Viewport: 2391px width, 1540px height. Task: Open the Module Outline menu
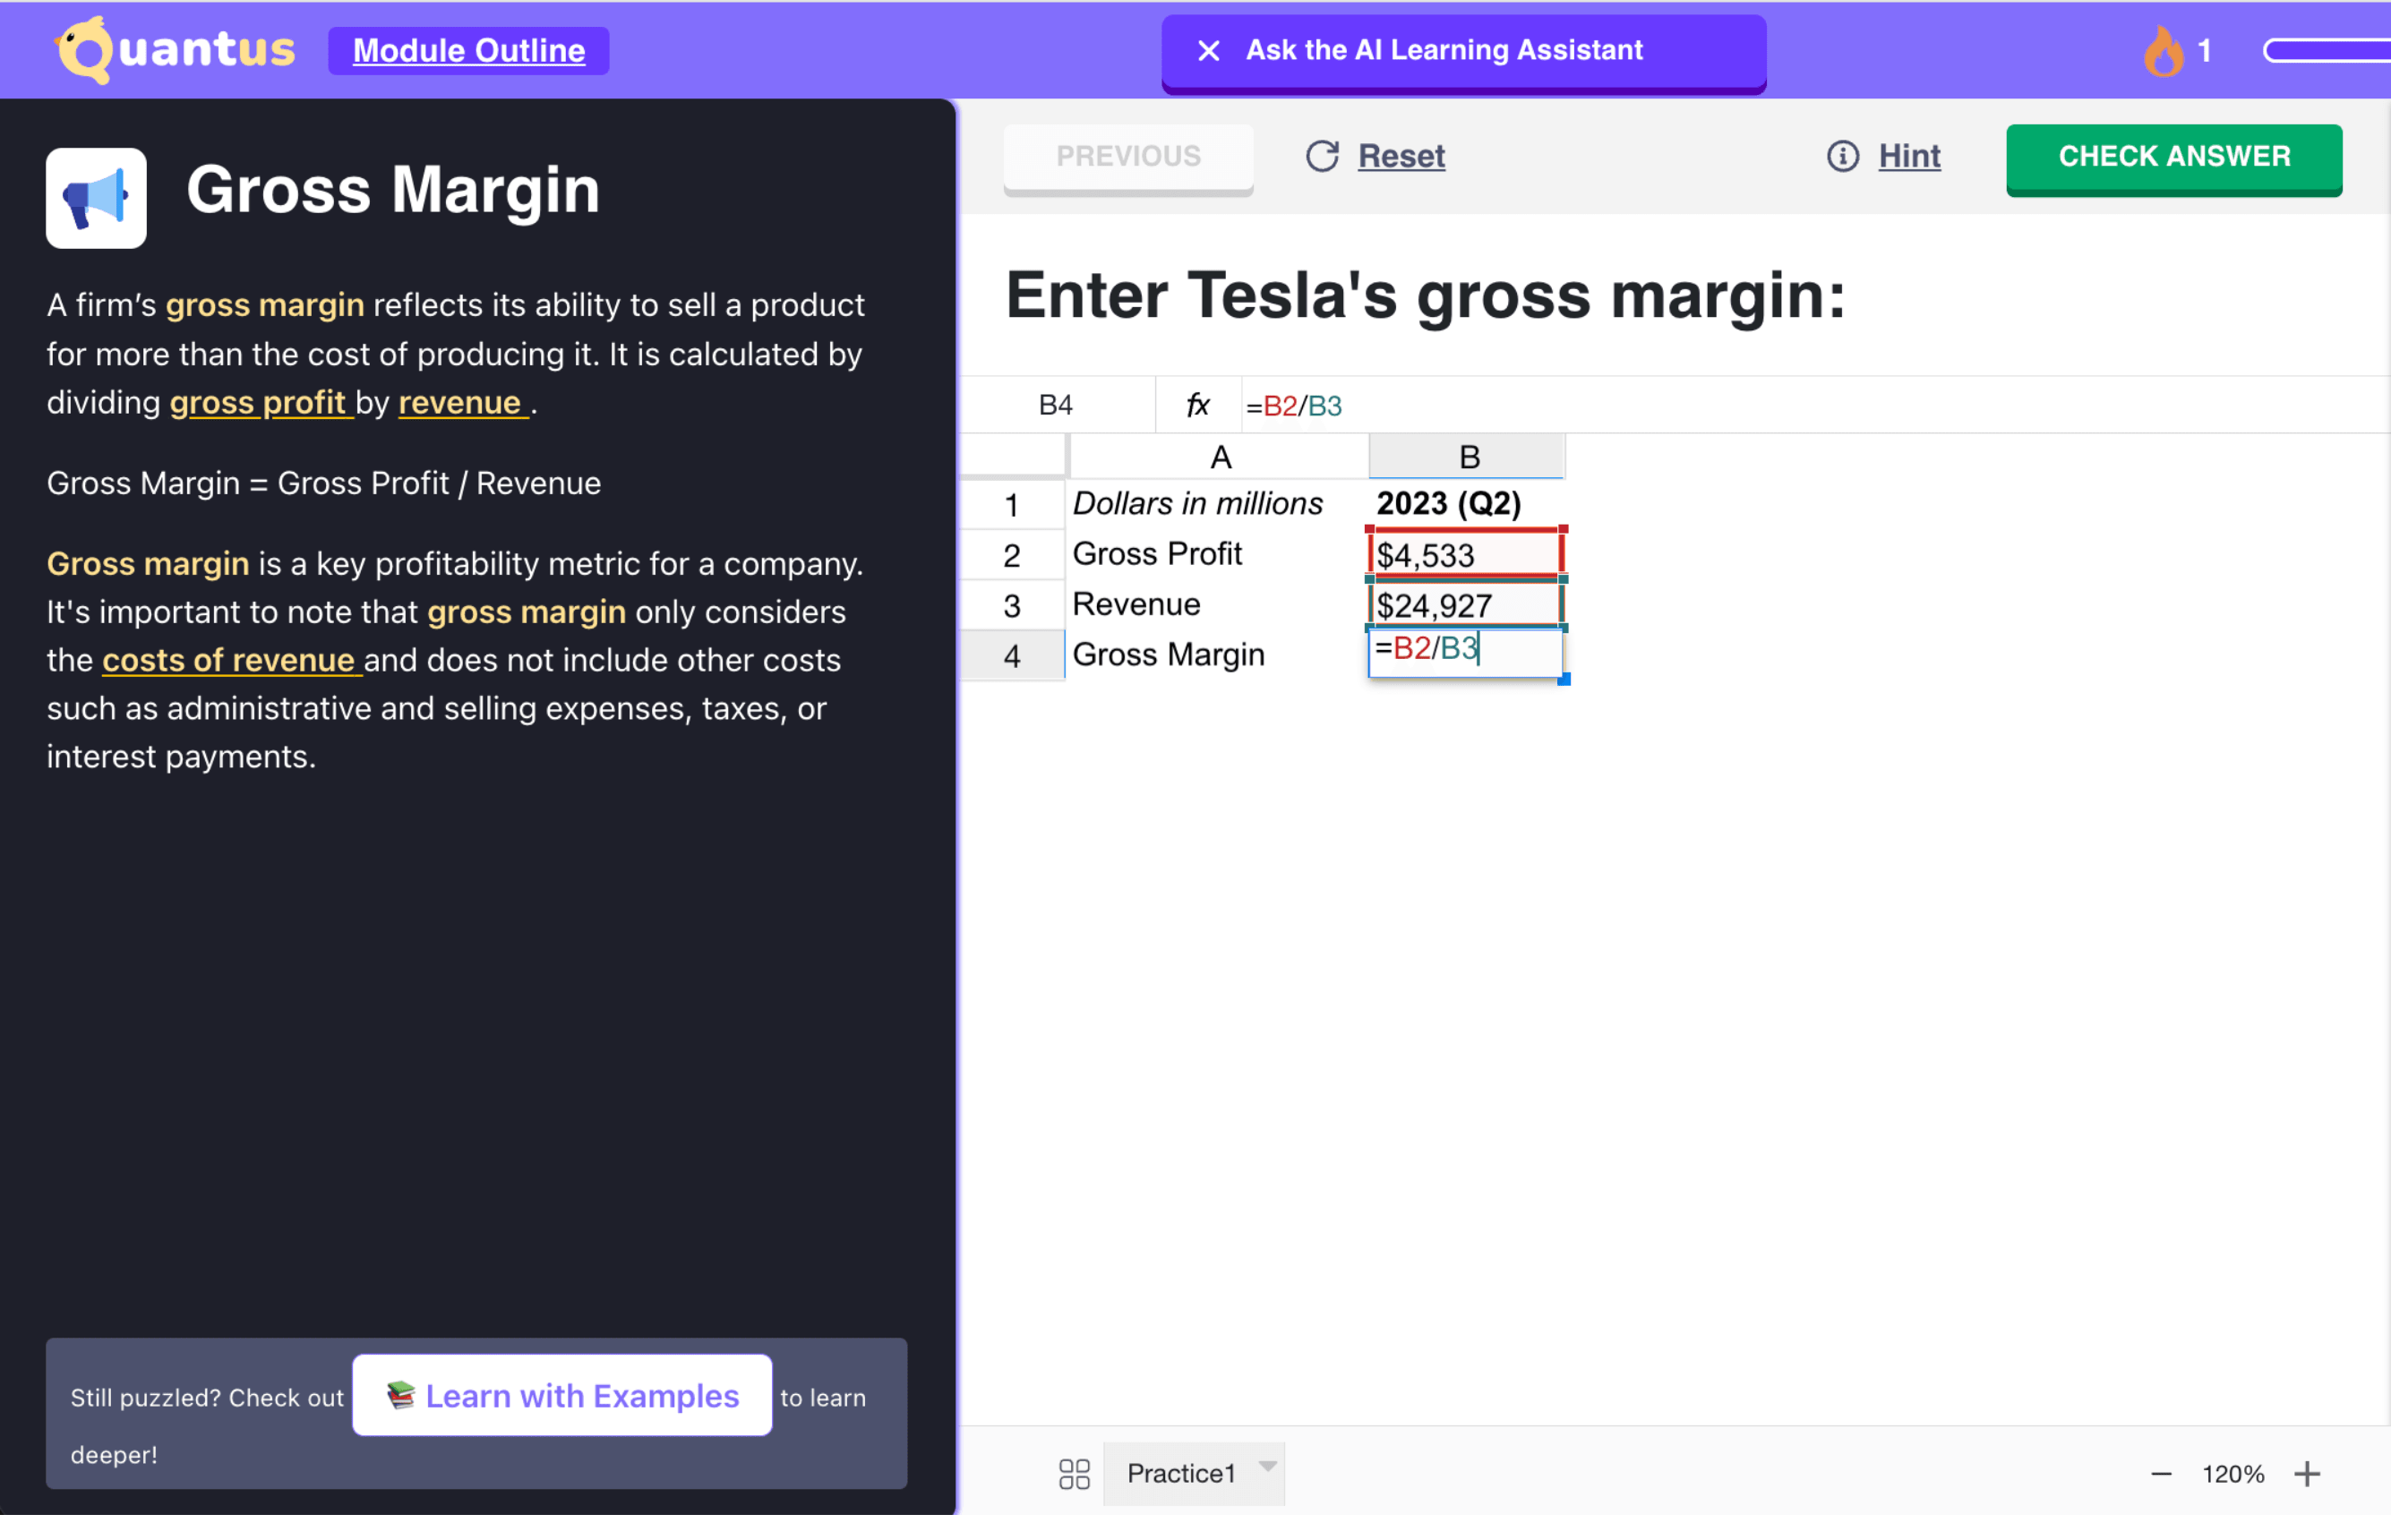(468, 51)
